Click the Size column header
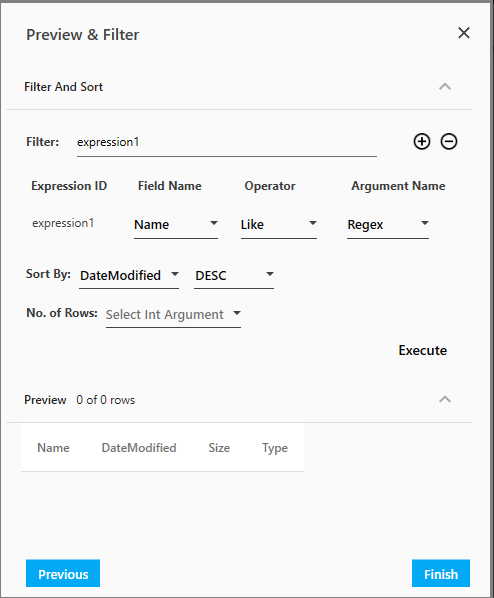The width and height of the screenshot is (494, 598). [219, 448]
